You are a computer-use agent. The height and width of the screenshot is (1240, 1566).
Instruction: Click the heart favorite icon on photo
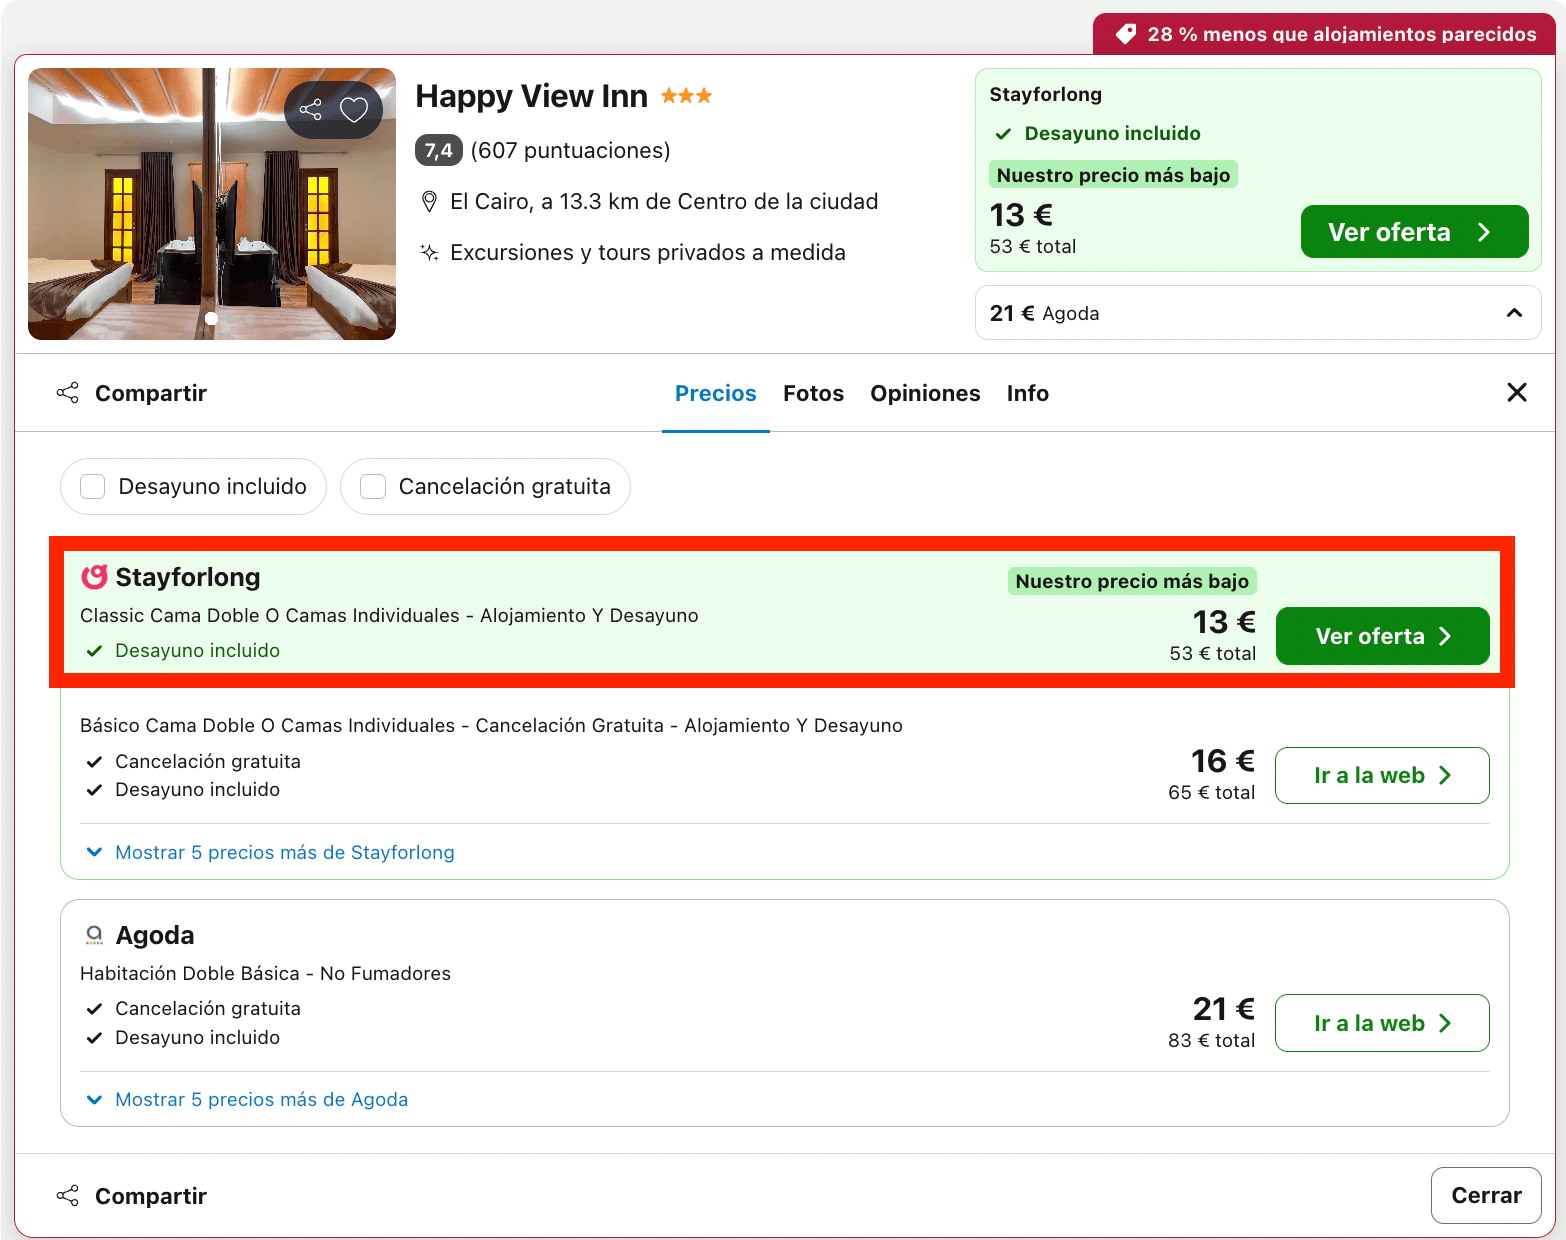354,109
